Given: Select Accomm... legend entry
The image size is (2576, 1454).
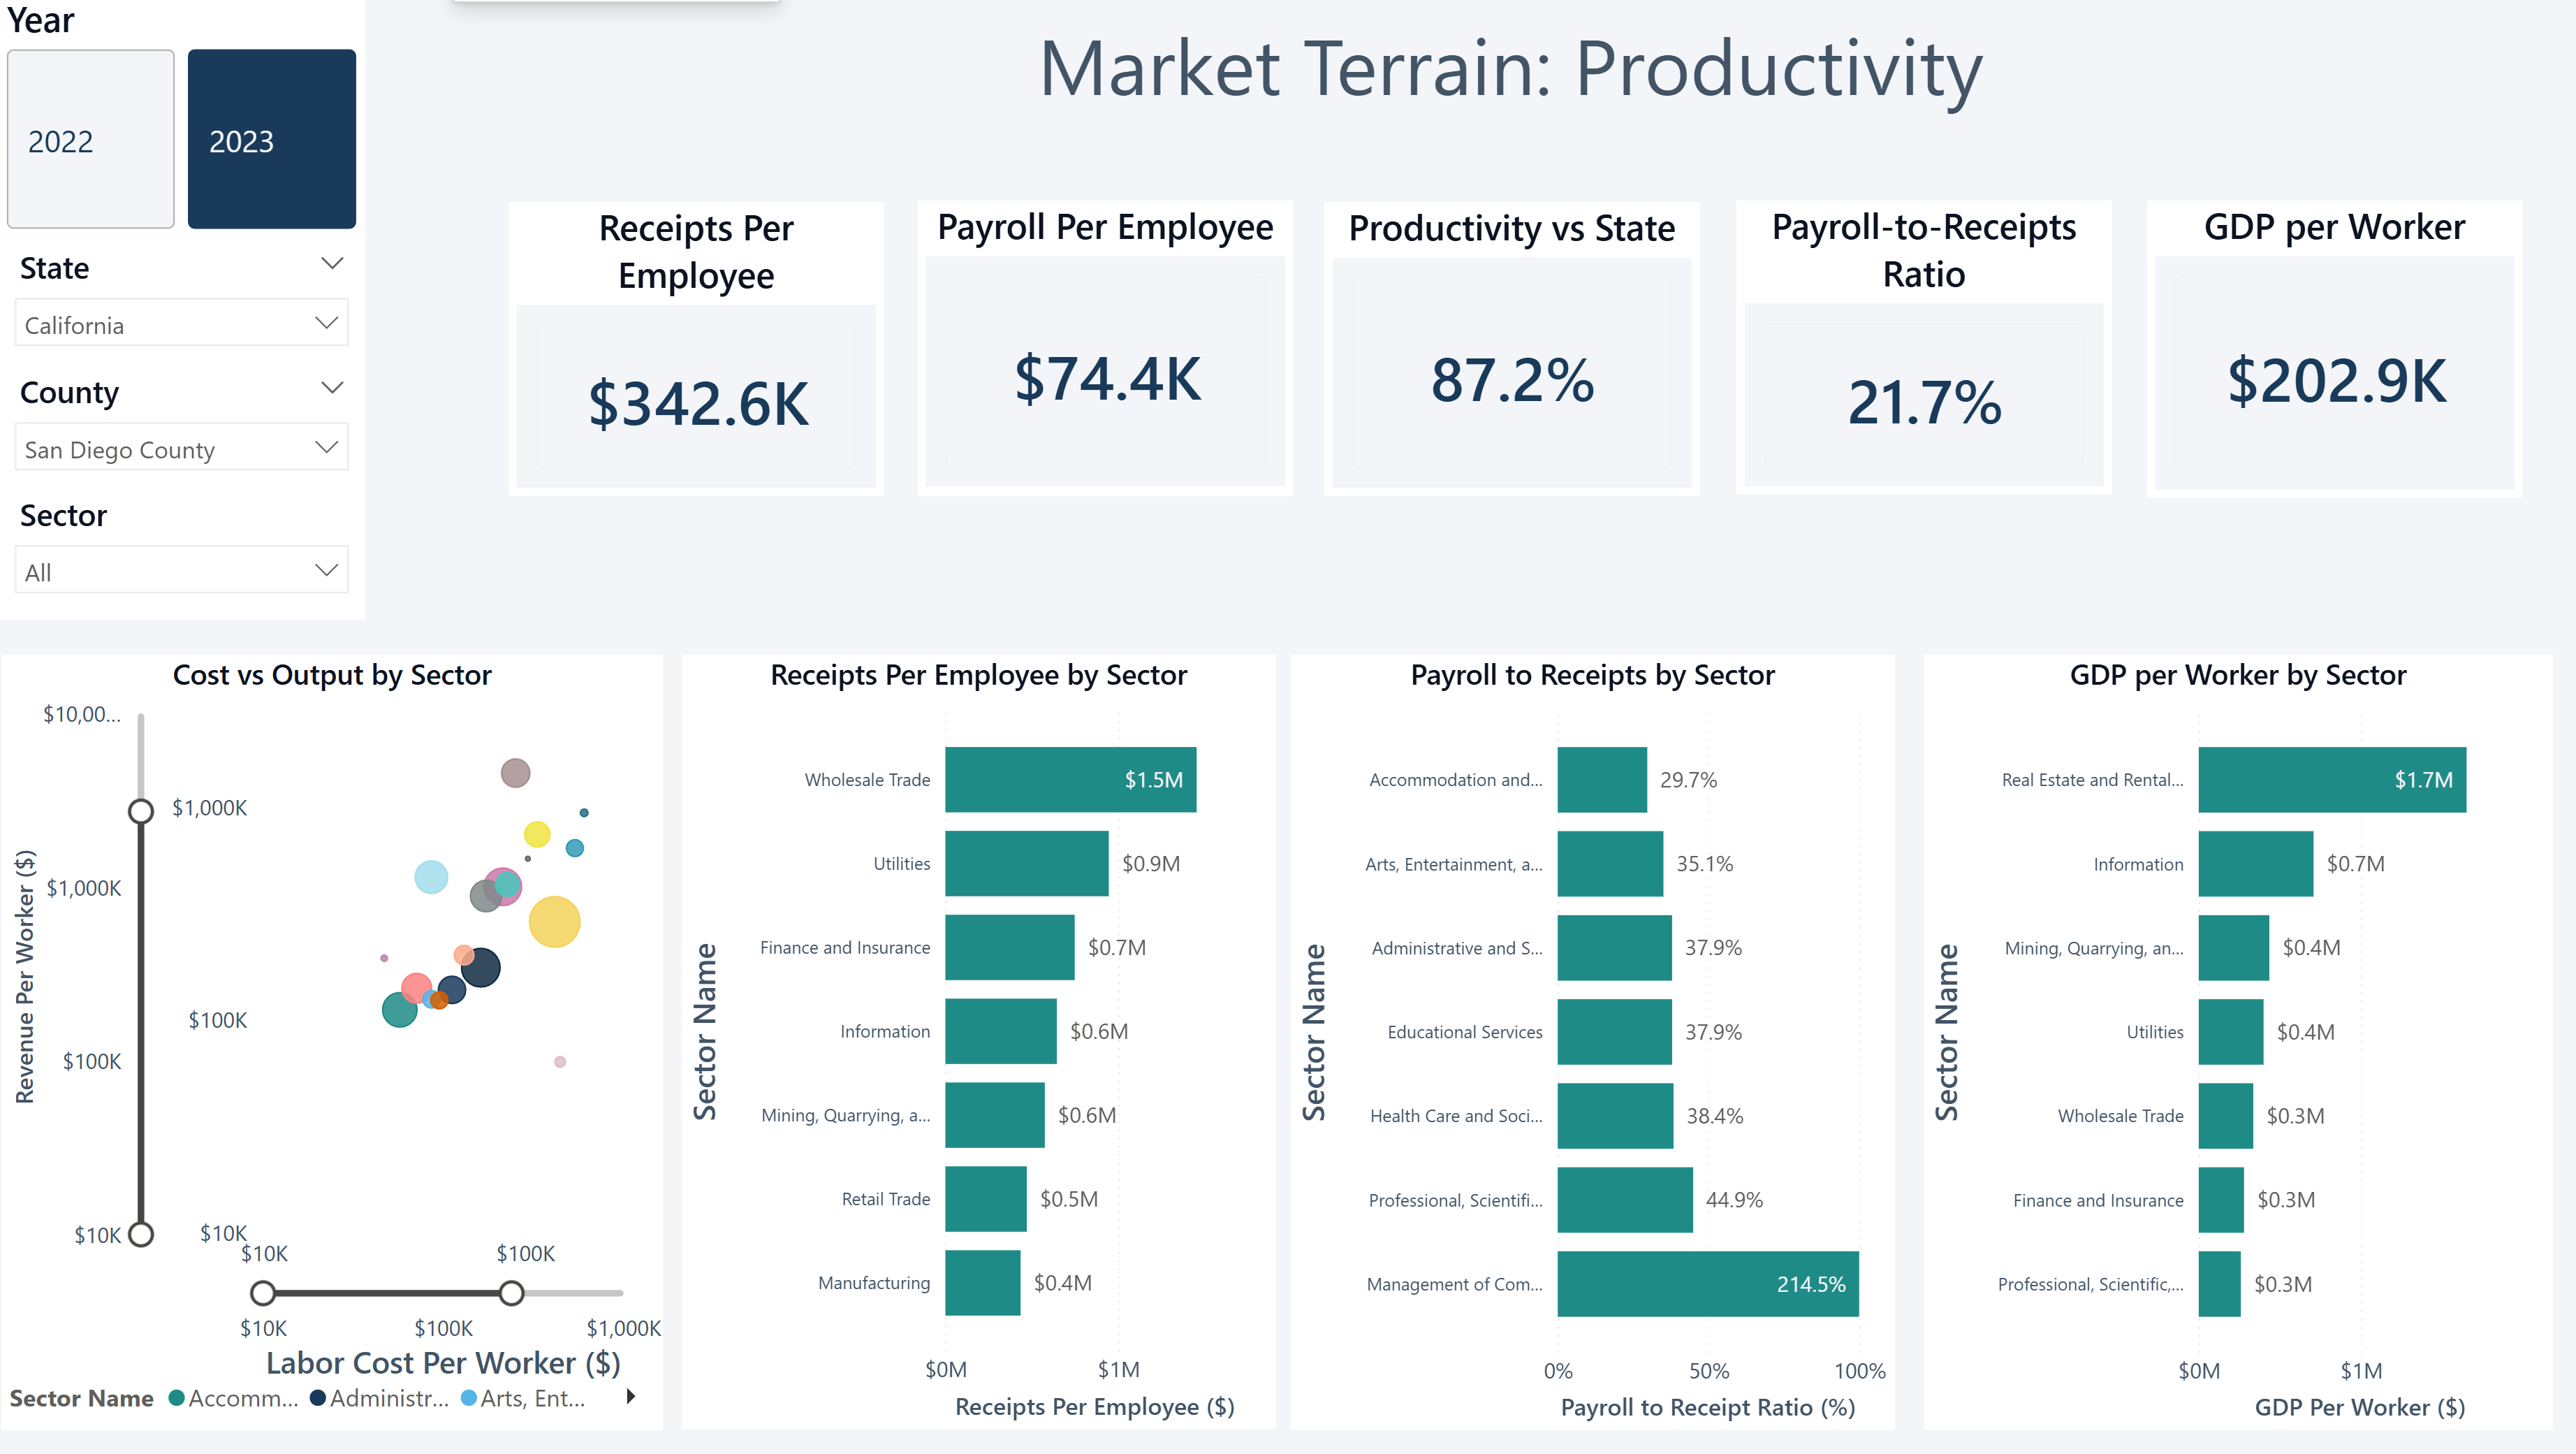Looking at the screenshot, I should pyautogui.click(x=234, y=1398).
